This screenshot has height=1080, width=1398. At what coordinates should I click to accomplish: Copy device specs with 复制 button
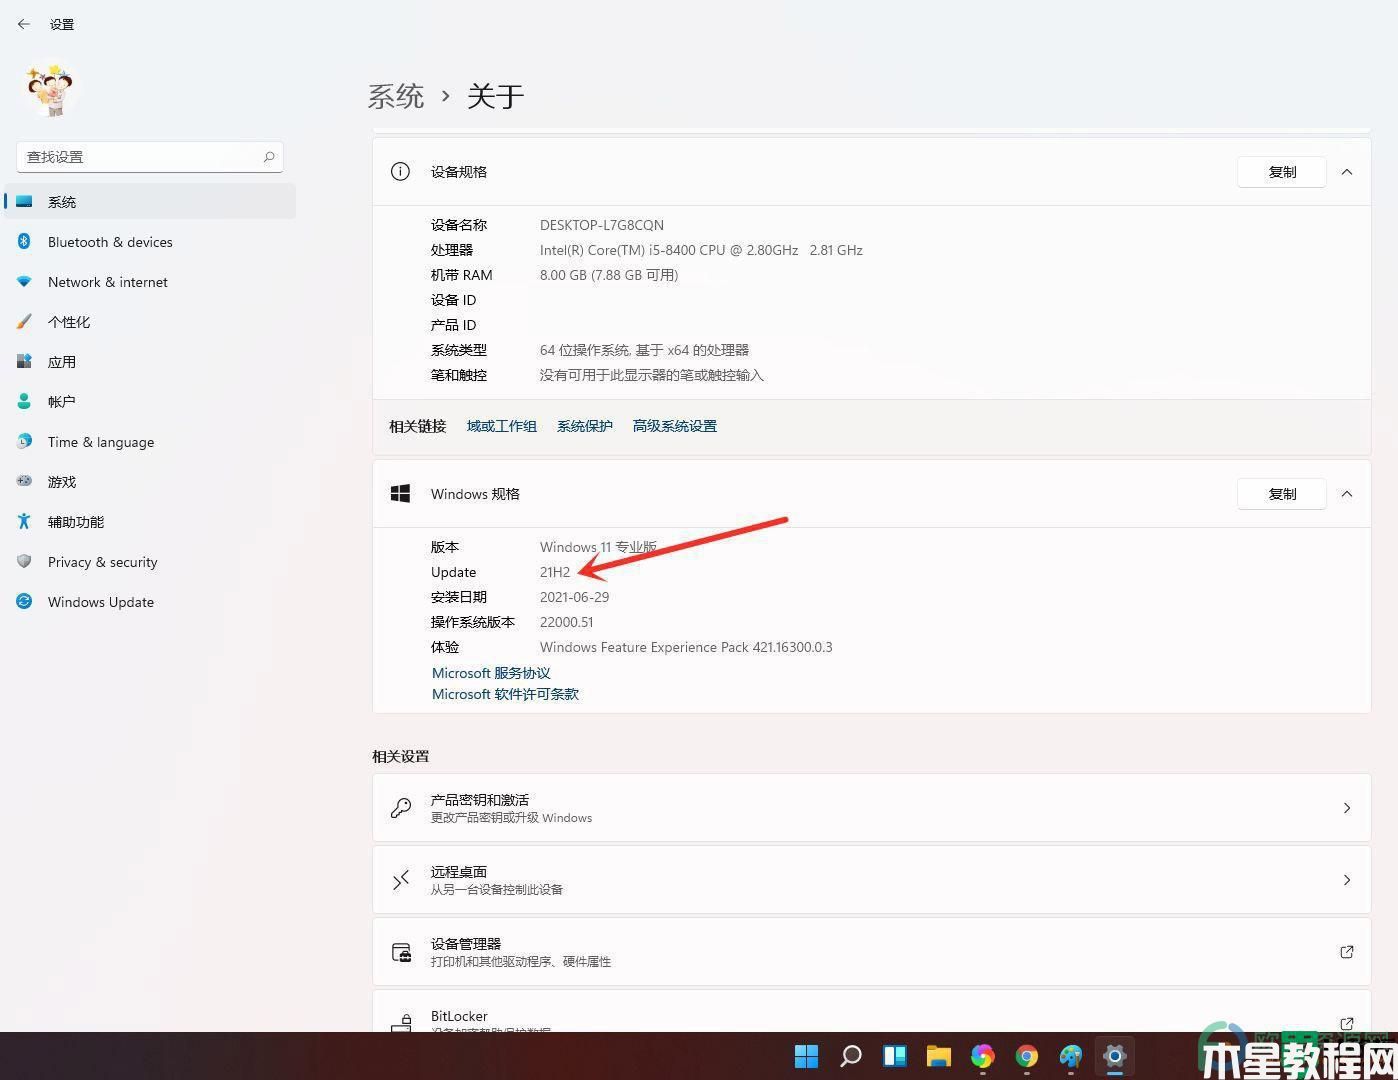1282,172
